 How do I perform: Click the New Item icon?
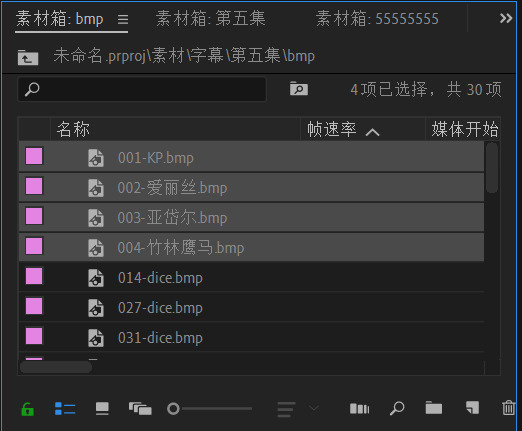[x=472, y=408]
